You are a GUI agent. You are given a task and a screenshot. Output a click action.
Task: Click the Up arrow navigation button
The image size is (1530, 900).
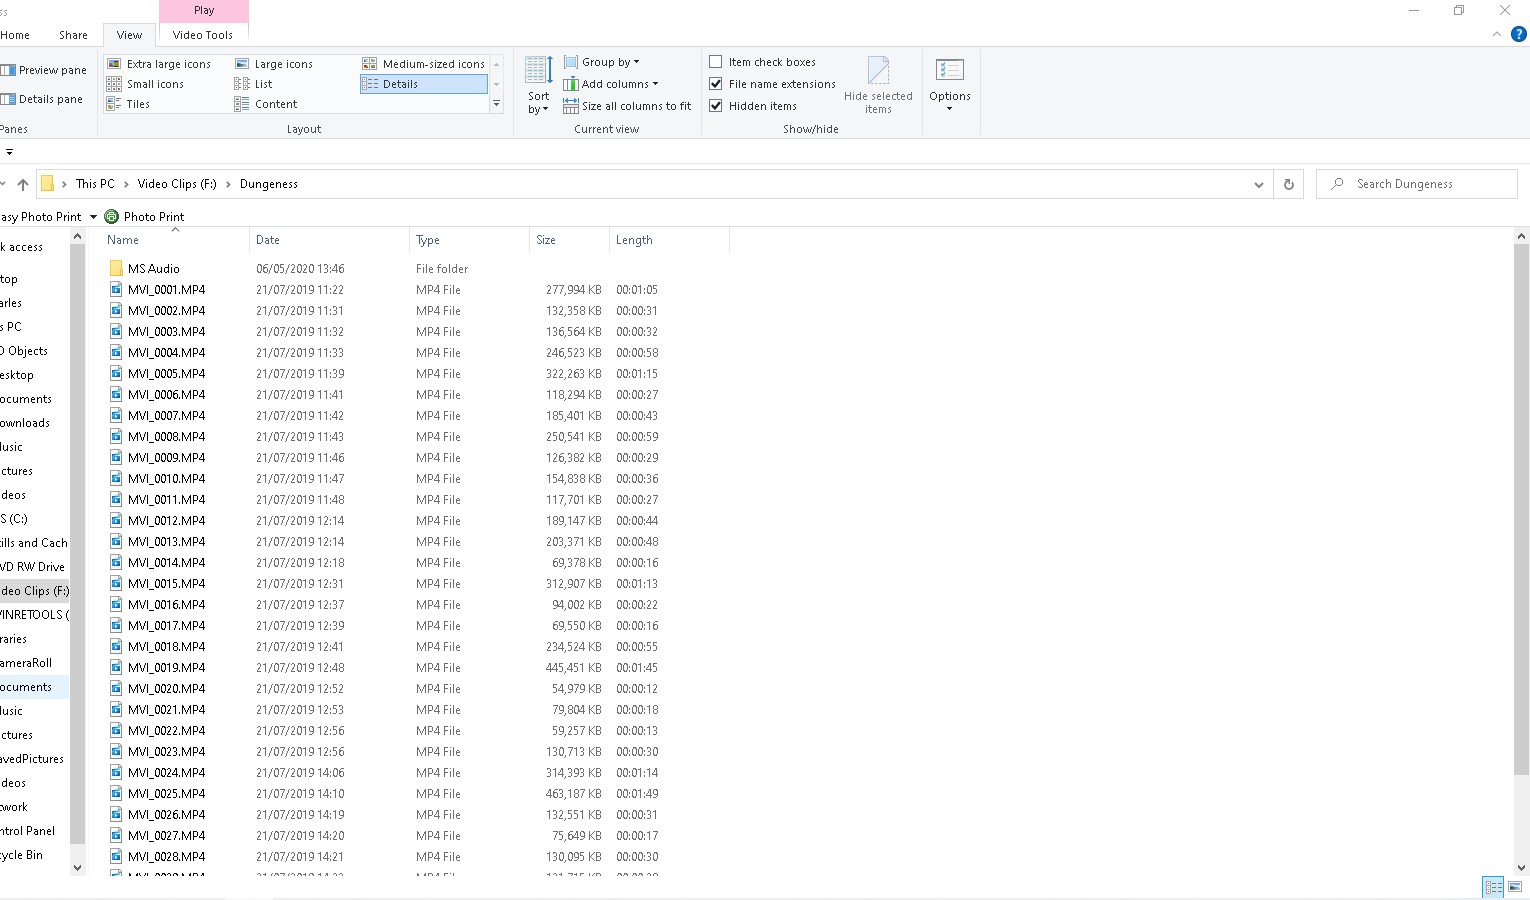[x=23, y=184]
